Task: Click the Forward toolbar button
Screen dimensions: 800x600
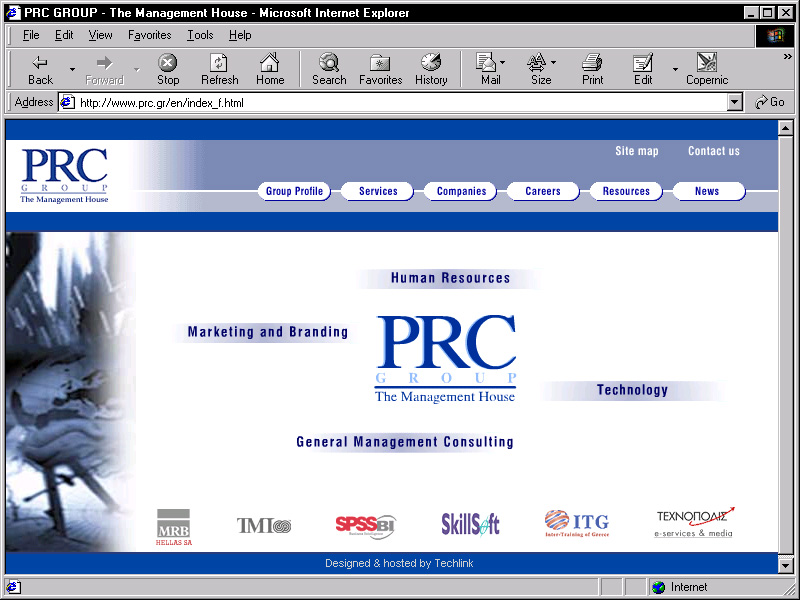Action: click(x=105, y=70)
